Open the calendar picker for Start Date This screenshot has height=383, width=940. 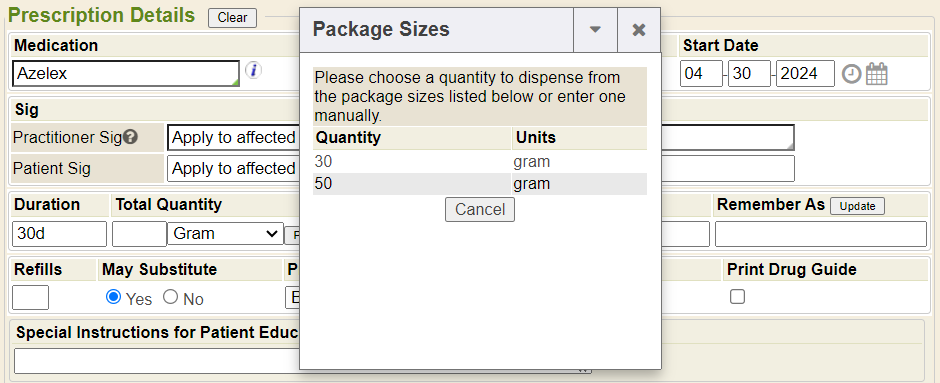(x=877, y=74)
